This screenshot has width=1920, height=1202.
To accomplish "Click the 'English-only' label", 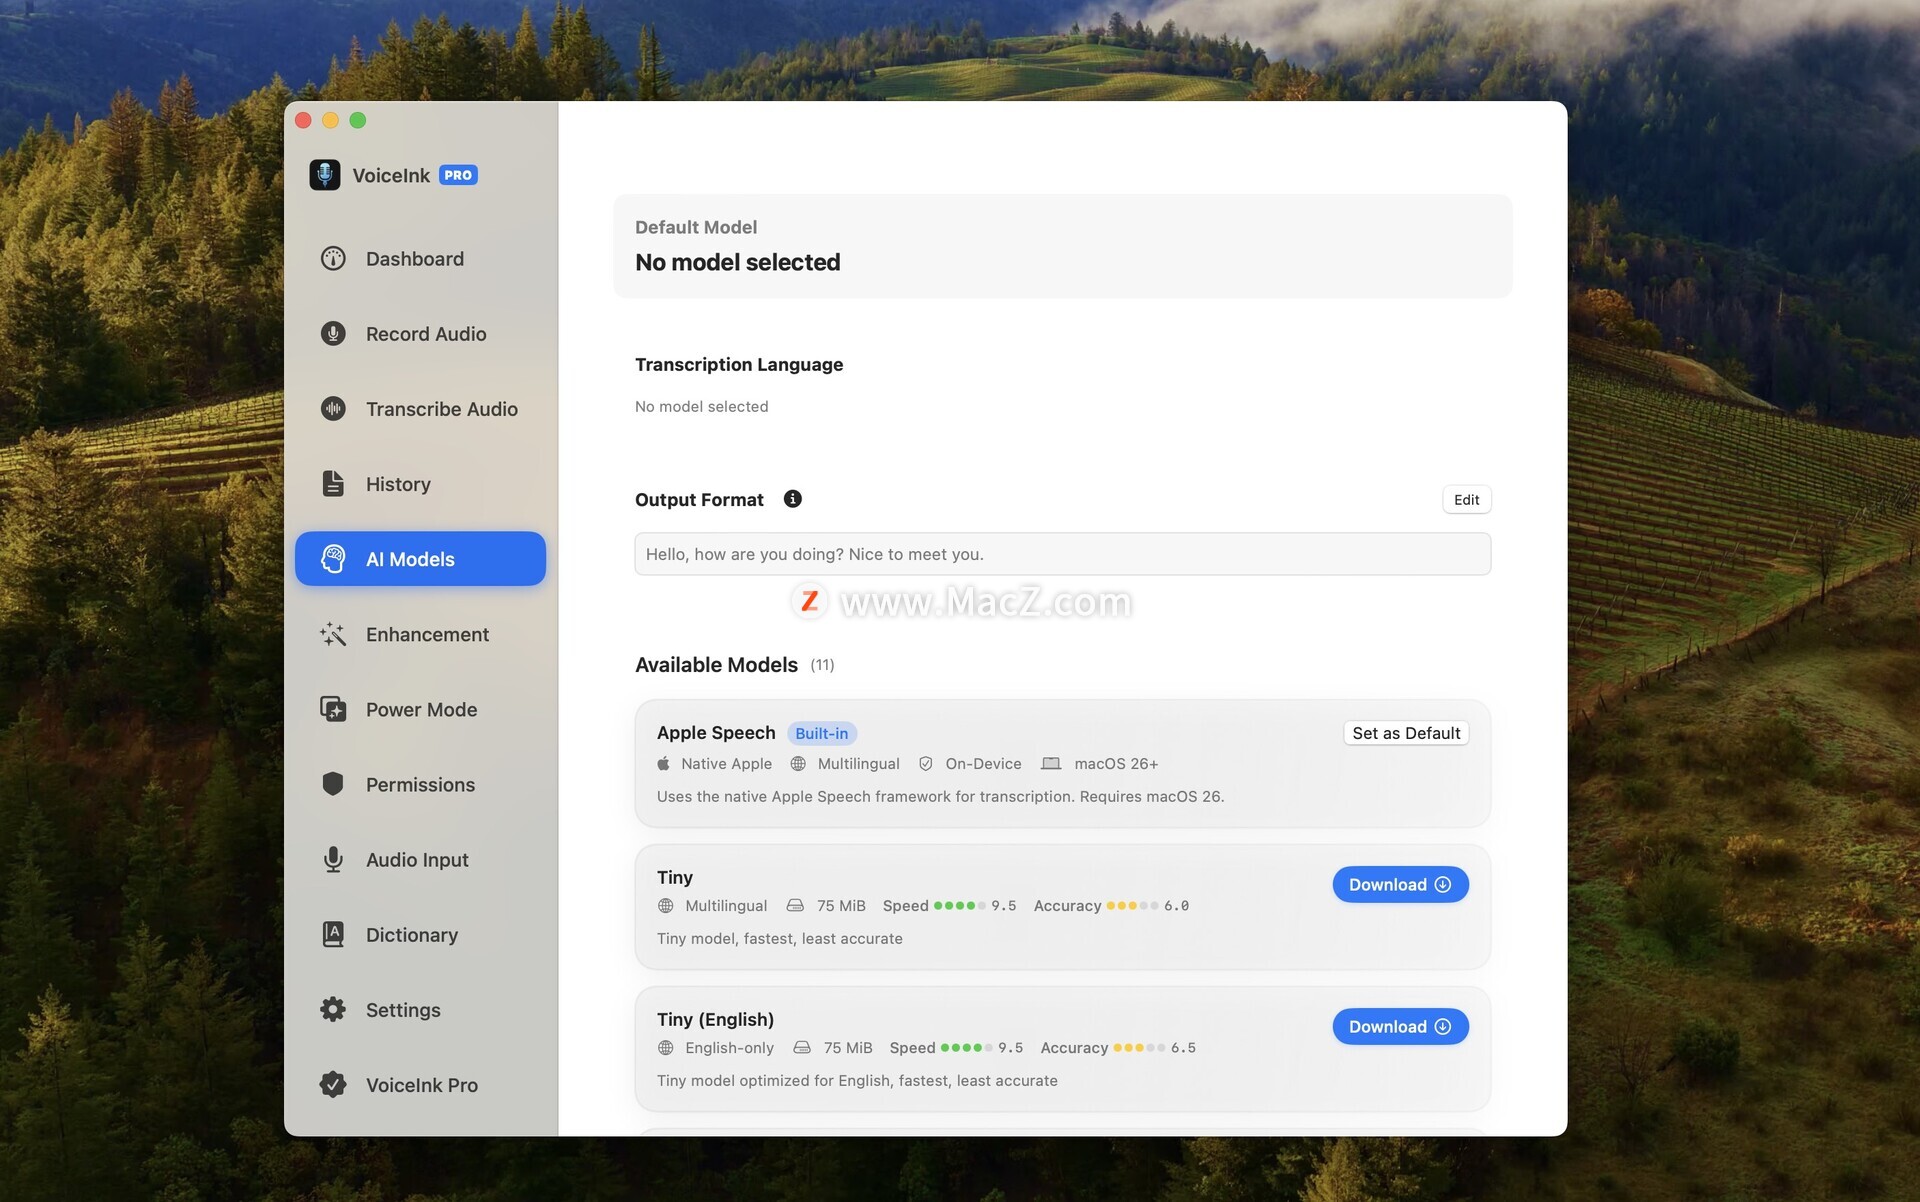I will pos(730,1048).
